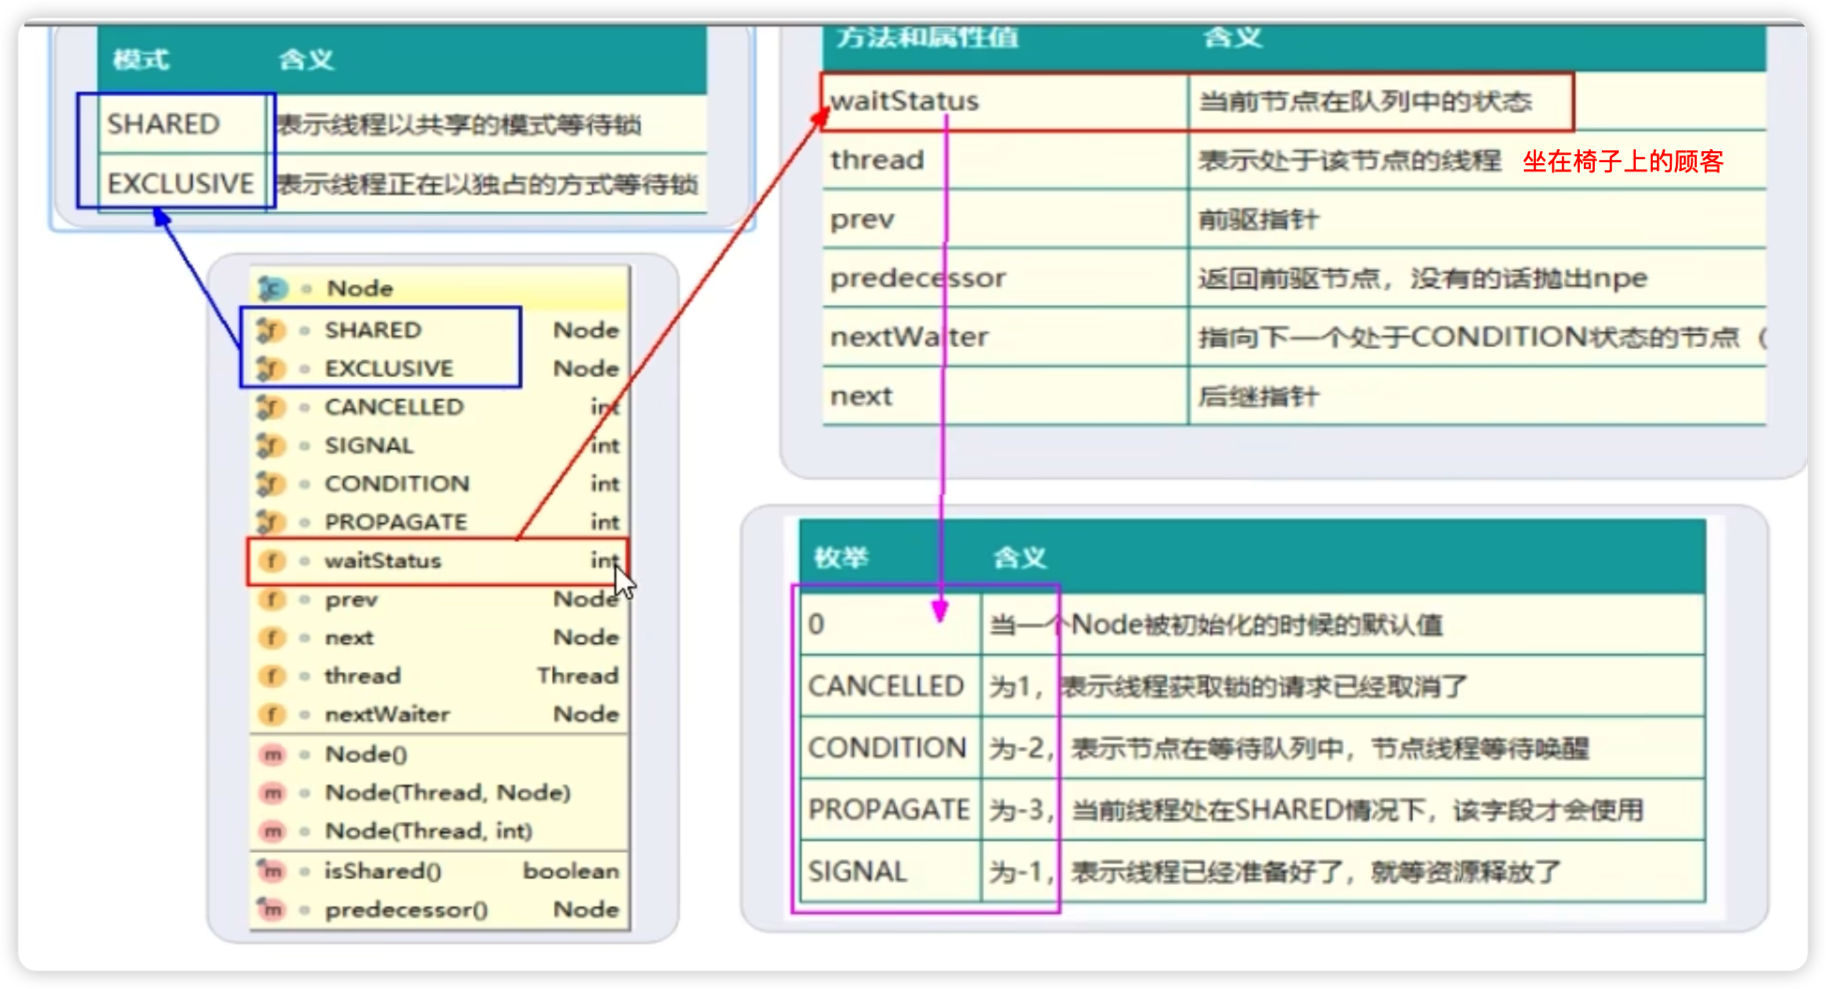Select the SHARED member in structure list
1826x989 pixels.
[440, 330]
